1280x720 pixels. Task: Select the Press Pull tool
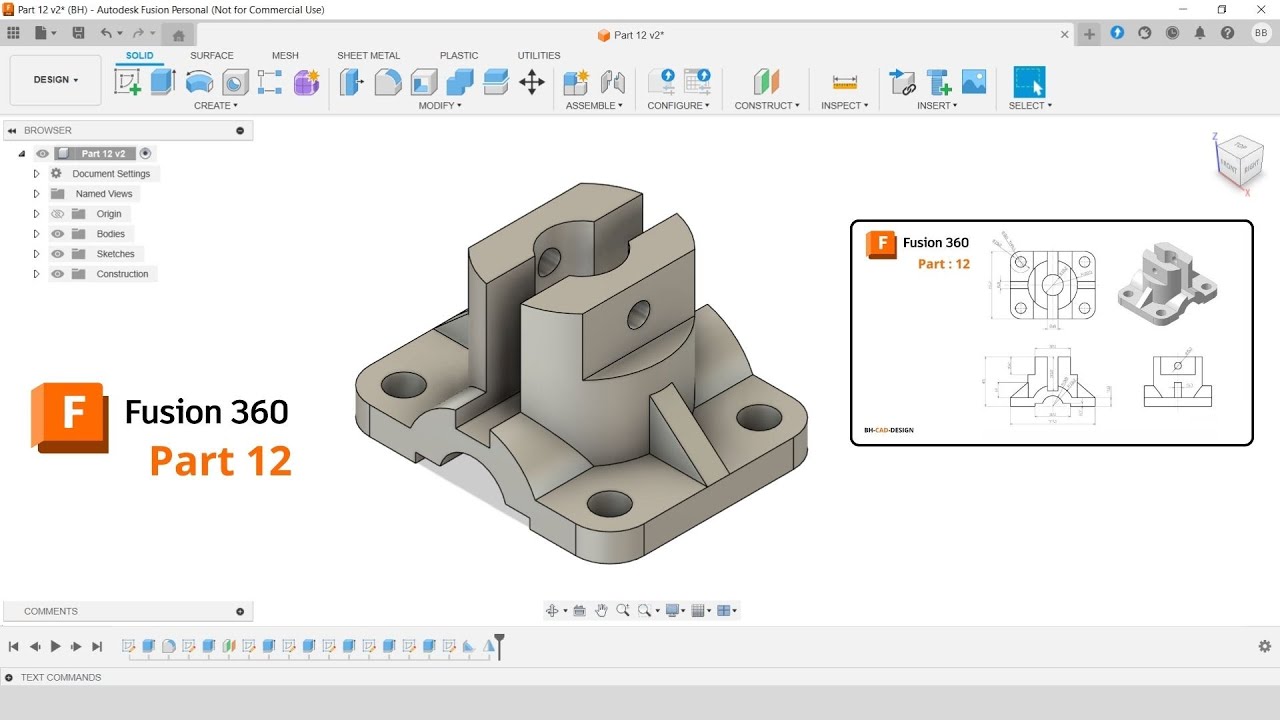click(x=351, y=82)
